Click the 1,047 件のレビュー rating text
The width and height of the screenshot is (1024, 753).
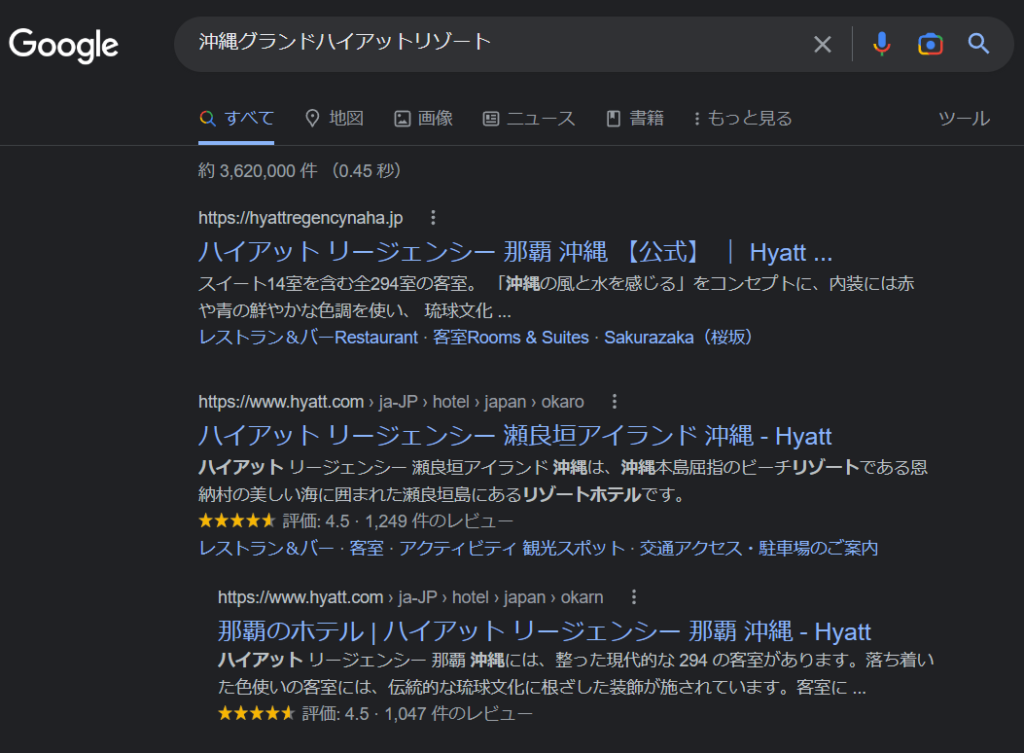pos(458,713)
